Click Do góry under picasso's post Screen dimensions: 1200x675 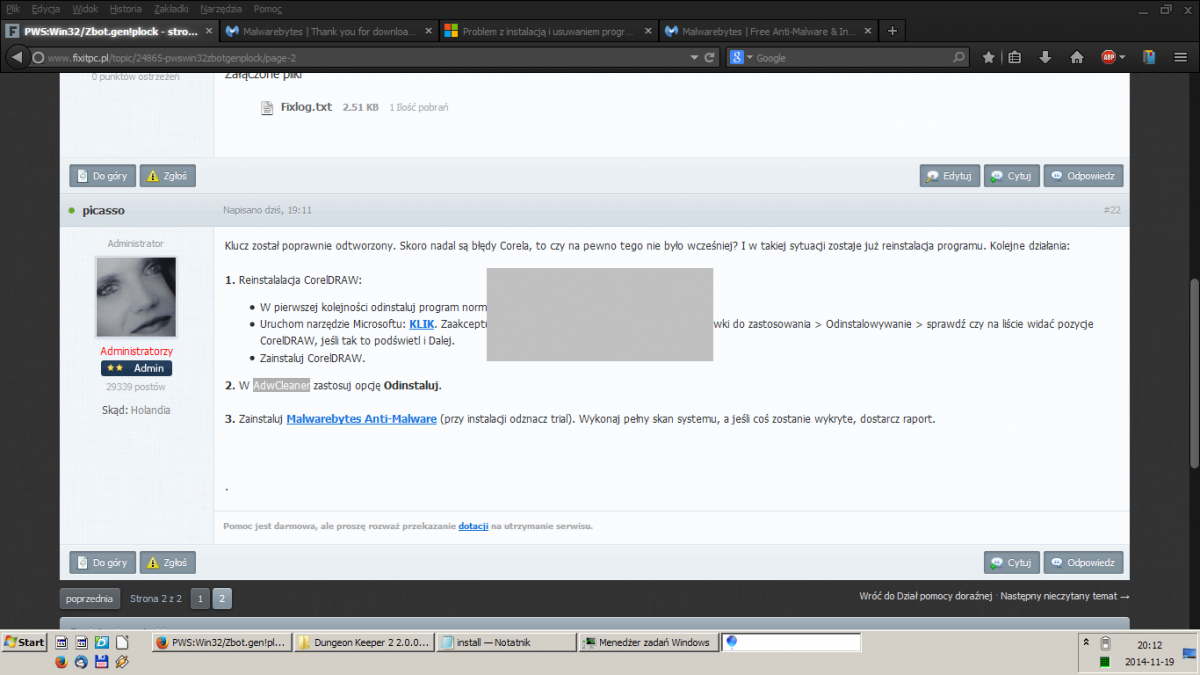pyautogui.click(x=102, y=562)
